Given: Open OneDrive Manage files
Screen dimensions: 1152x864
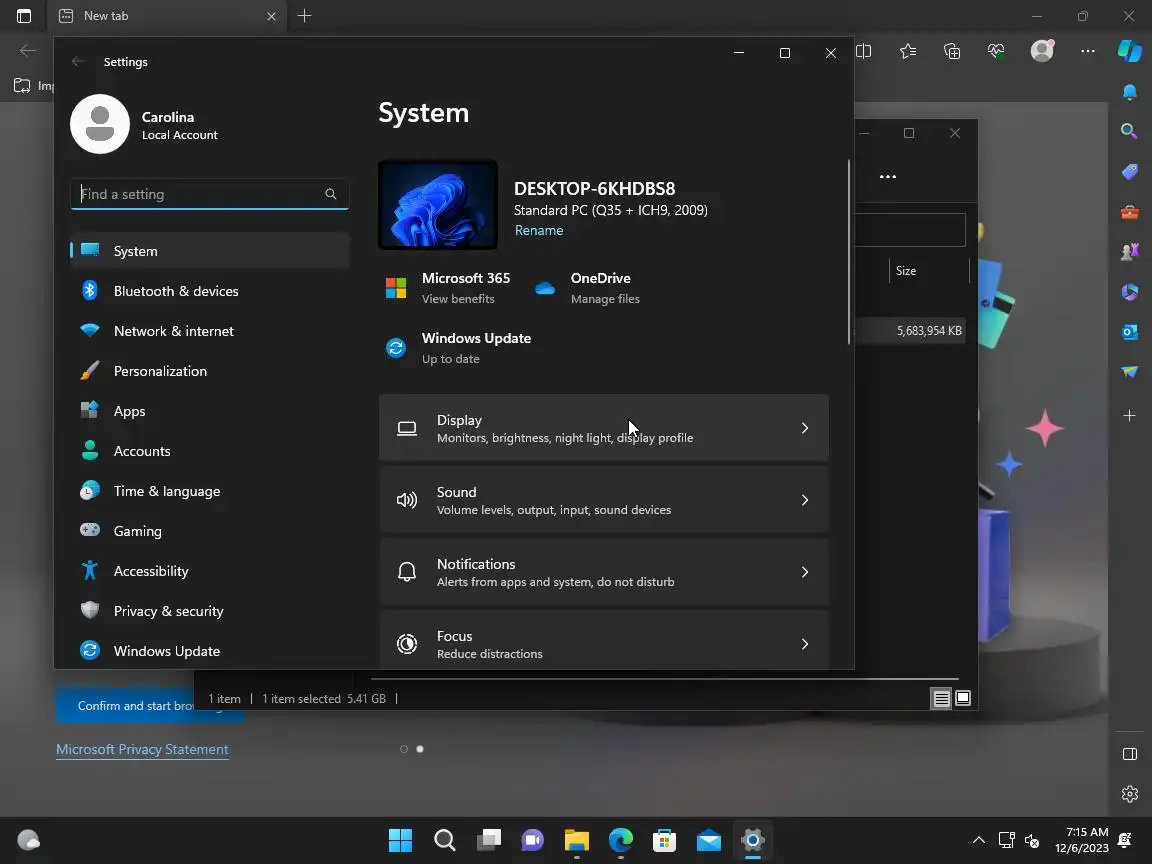Looking at the screenshot, I should point(587,288).
